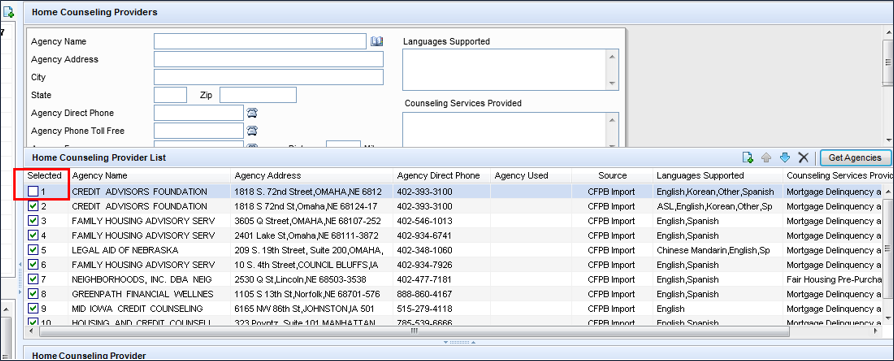Click into the Languages Supported text area
Viewport: 894px width, 361px height.
coord(505,70)
